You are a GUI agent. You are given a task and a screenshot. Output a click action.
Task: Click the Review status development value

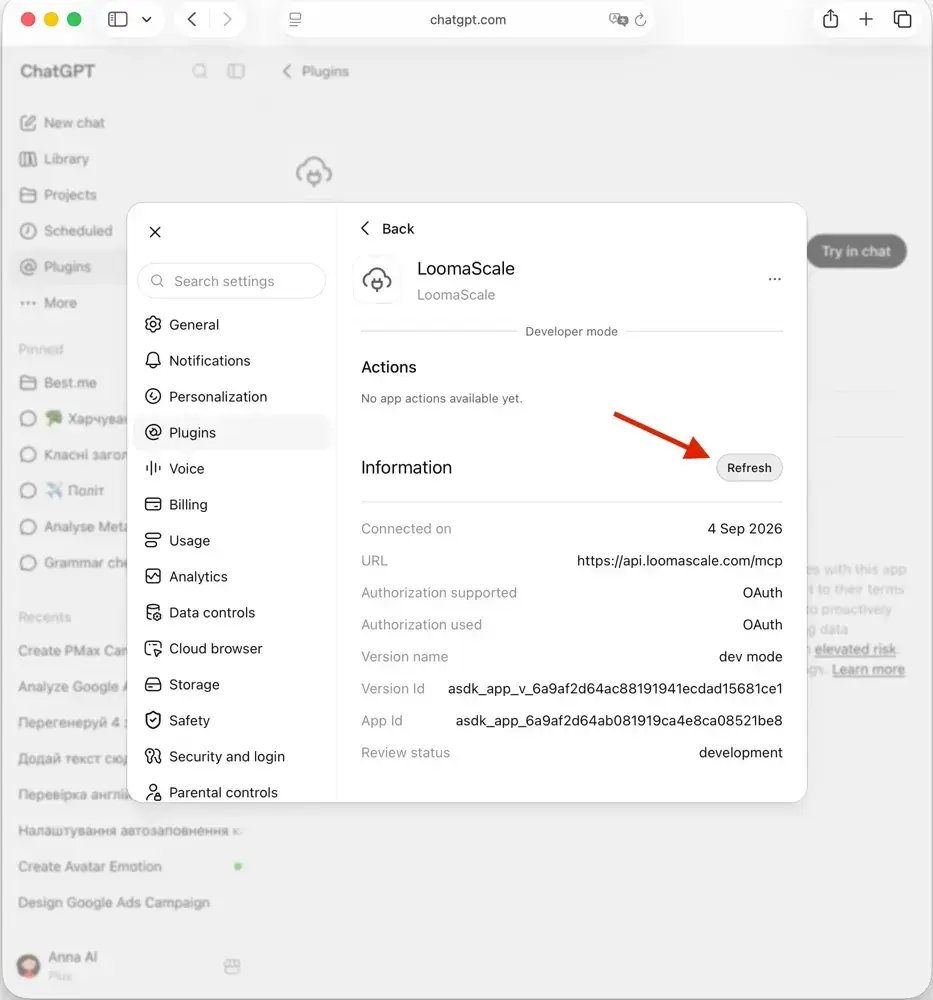coord(740,753)
